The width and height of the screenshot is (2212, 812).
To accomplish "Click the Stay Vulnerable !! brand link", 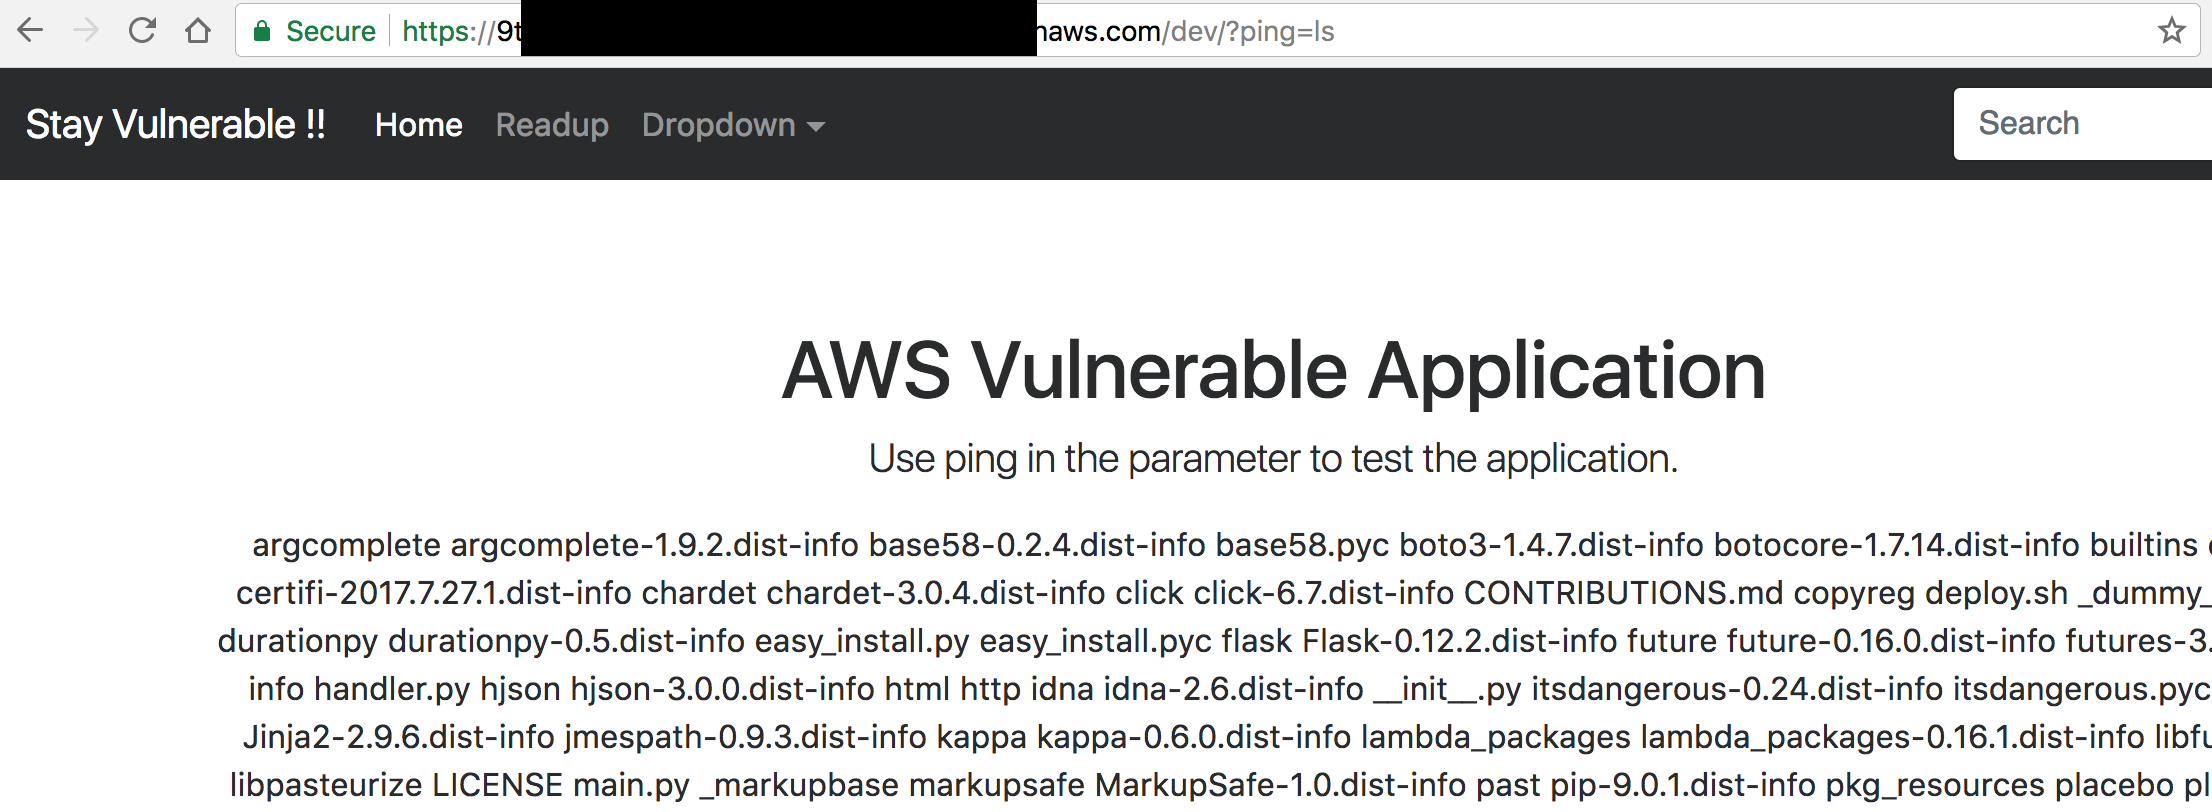I will pyautogui.click(x=176, y=125).
